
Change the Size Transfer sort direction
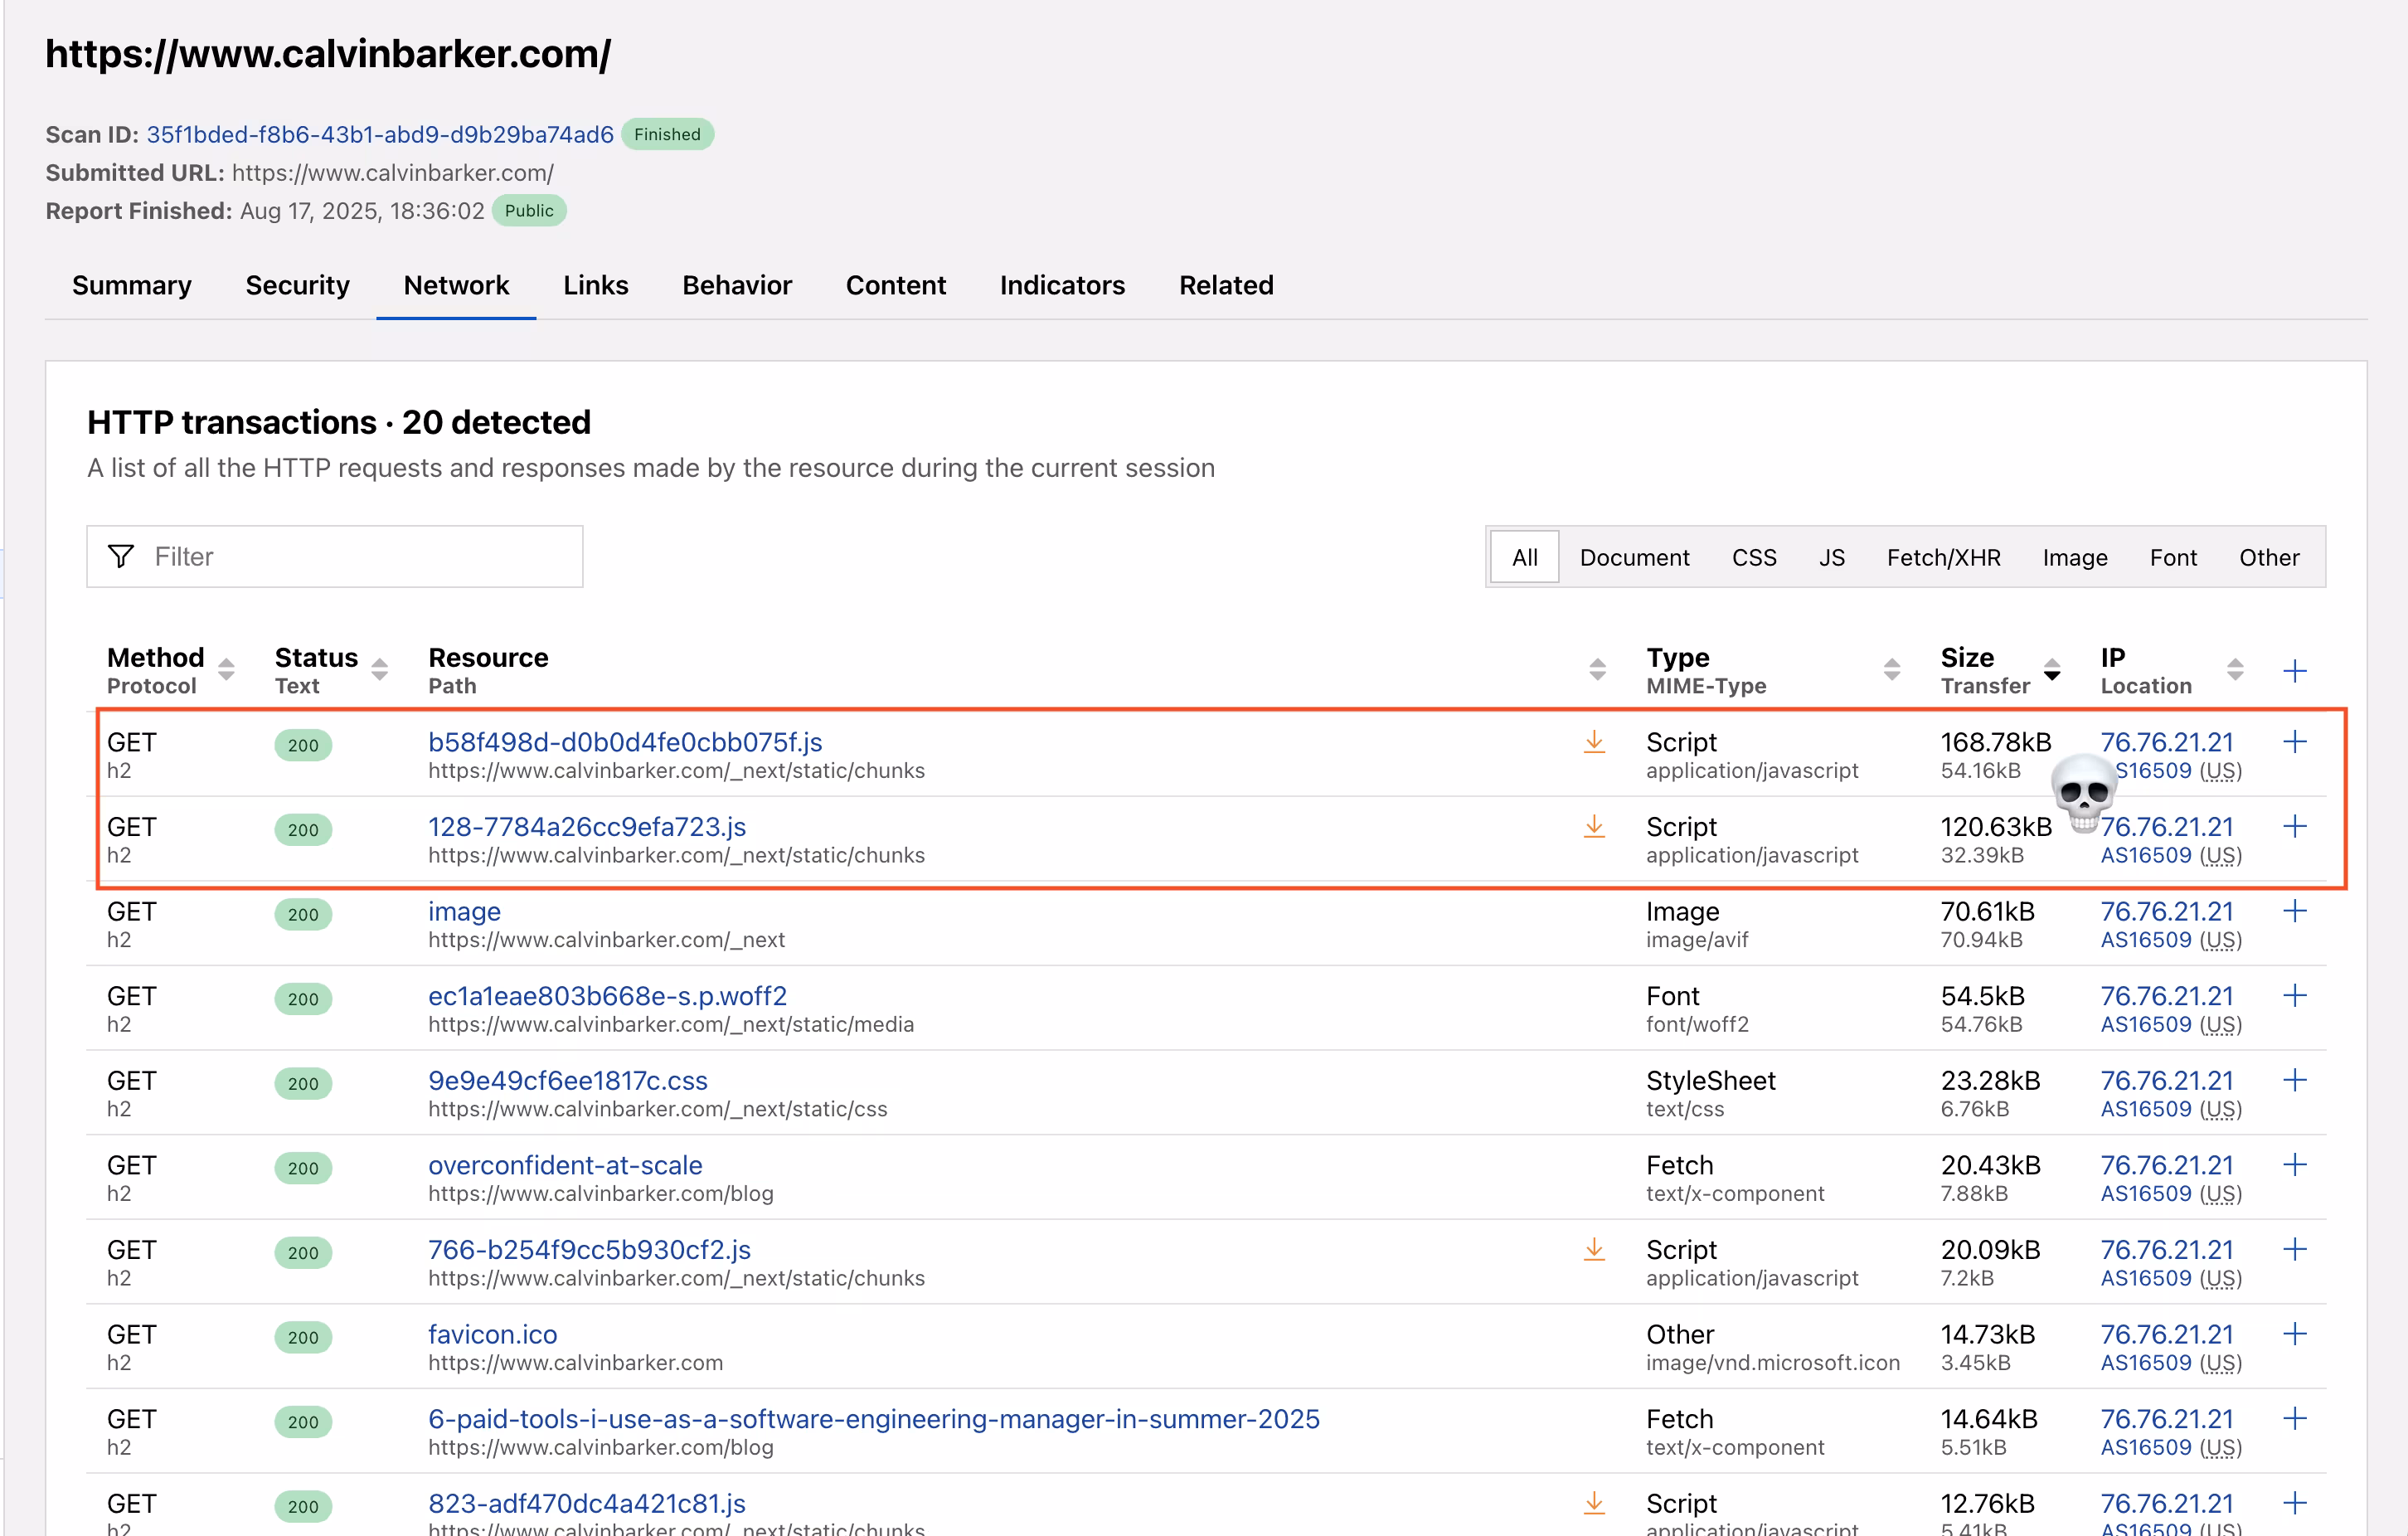(x=2053, y=670)
